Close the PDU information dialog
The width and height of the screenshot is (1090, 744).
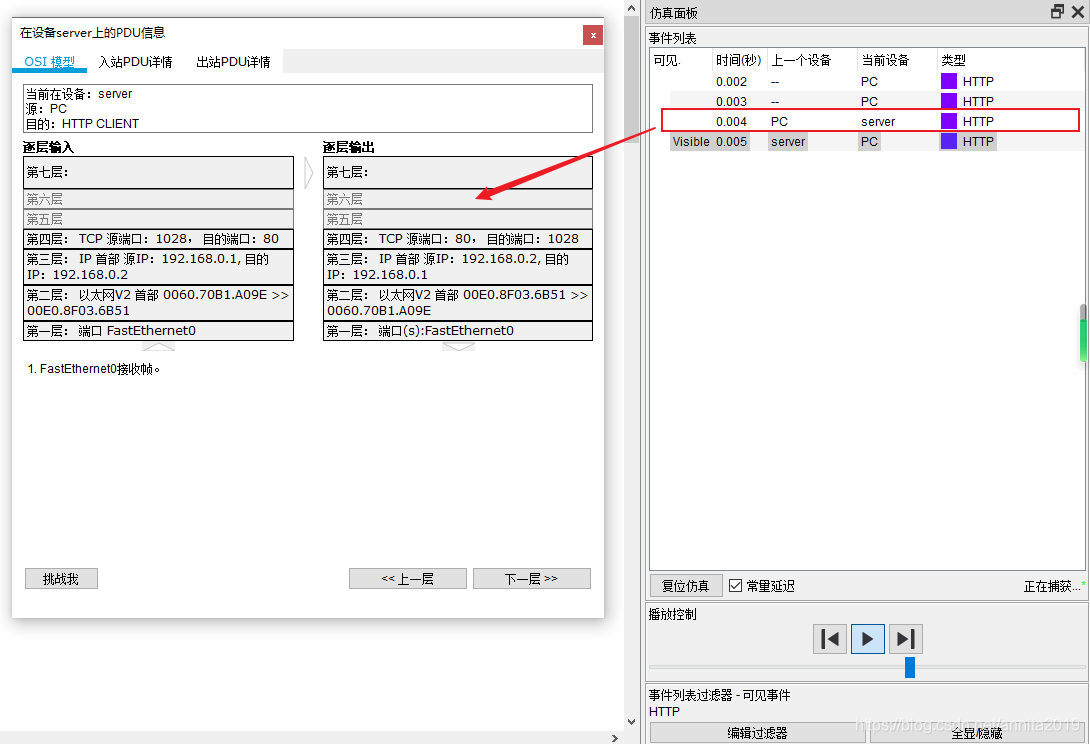pyautogui.click(x=592, y=35)
